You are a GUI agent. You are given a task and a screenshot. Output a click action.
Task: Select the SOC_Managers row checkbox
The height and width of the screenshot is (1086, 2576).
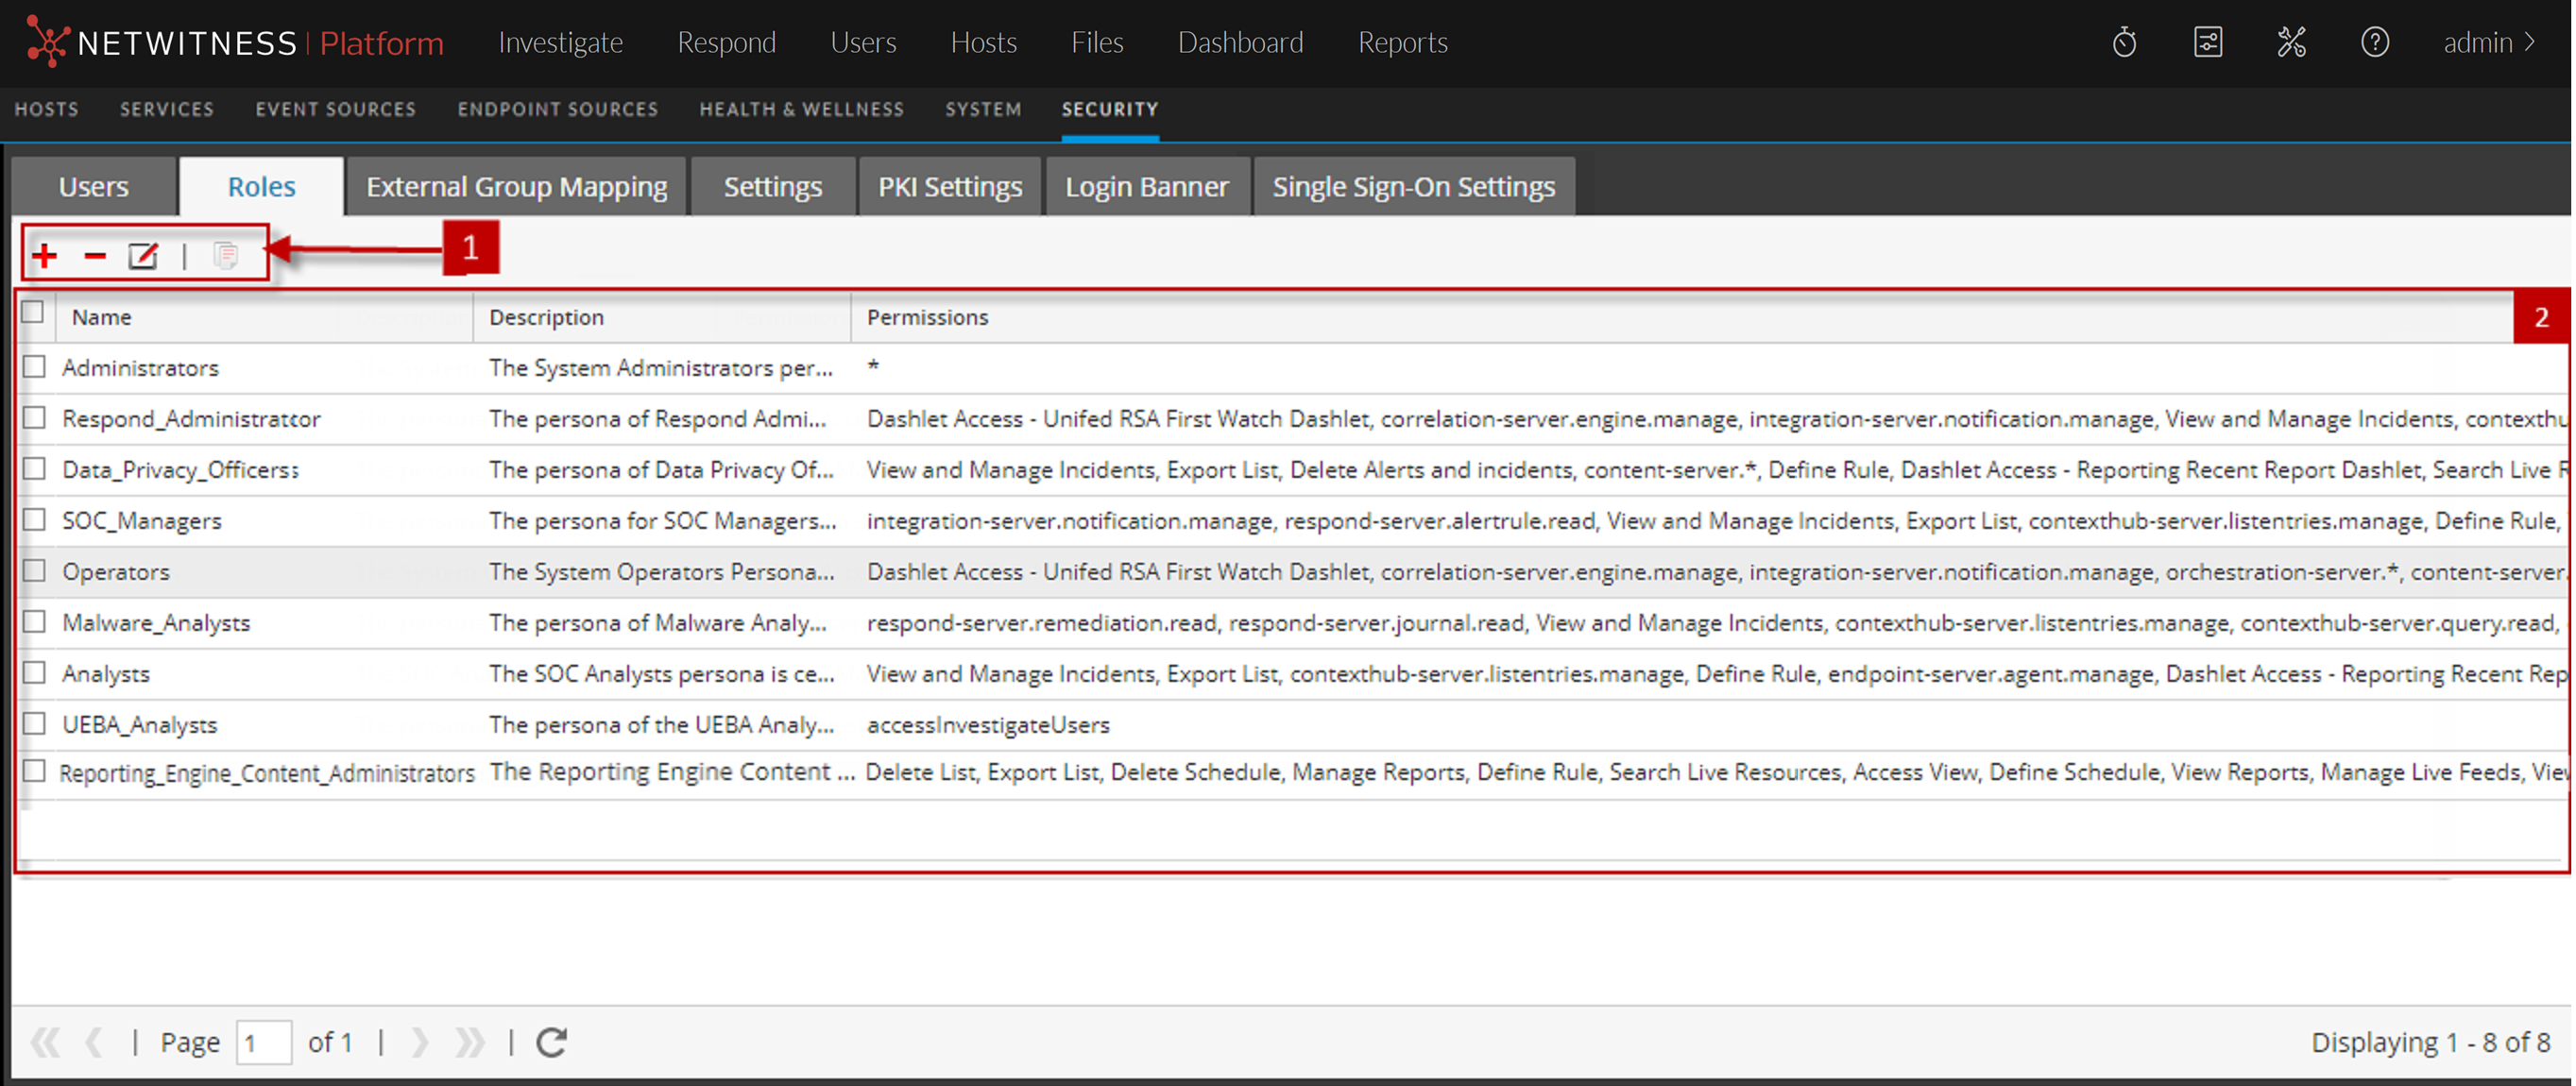[x=35, y=520]
